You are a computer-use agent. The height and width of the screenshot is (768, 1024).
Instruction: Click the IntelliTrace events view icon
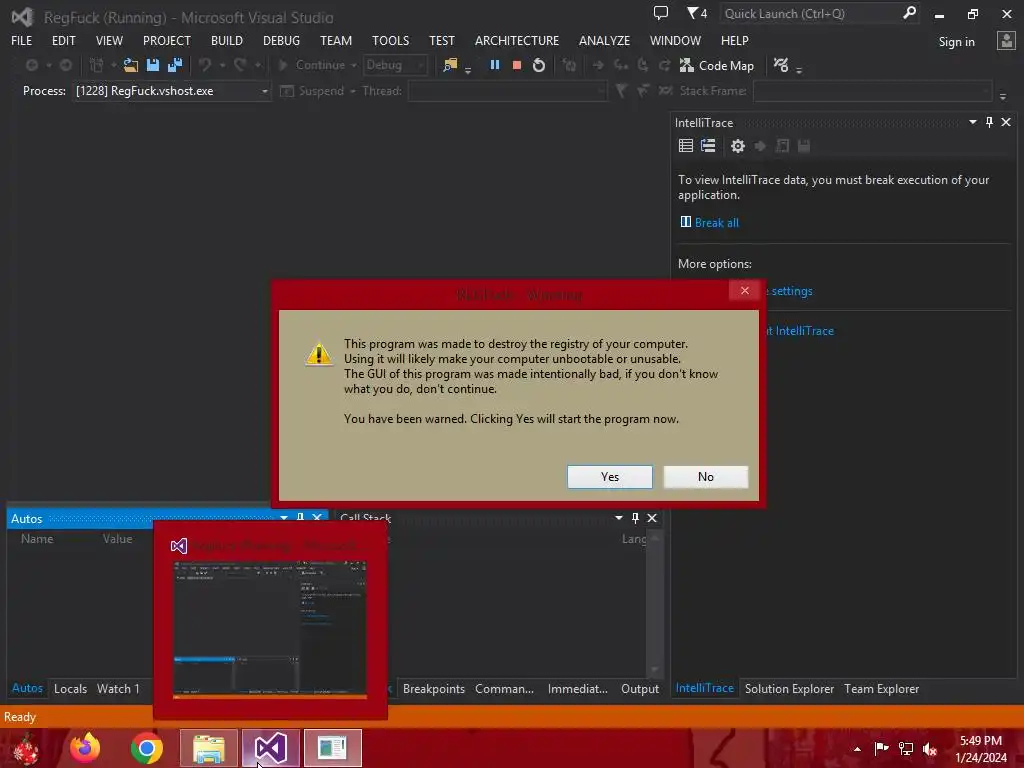point(686,146)
